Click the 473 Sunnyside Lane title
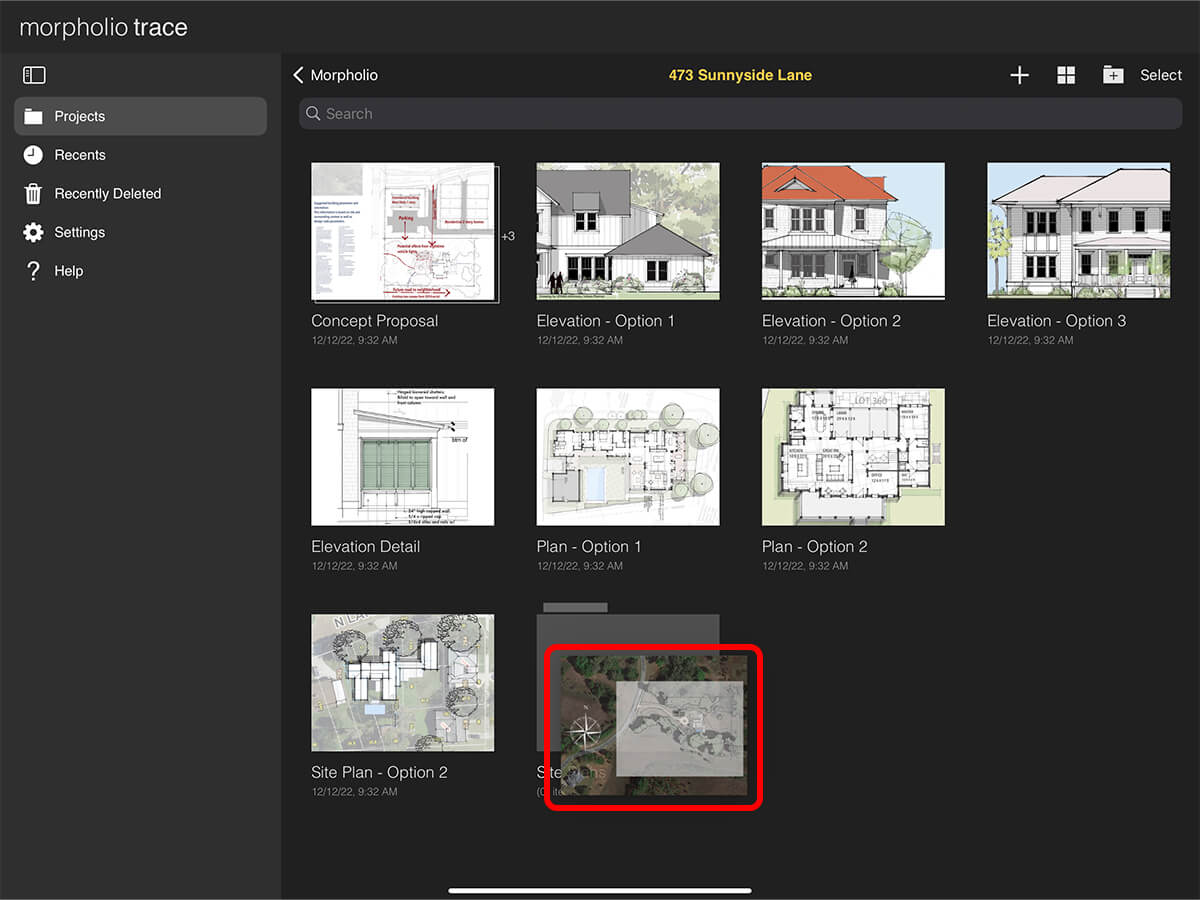This screenshot has height=900, width=1200. click(740, 75)
